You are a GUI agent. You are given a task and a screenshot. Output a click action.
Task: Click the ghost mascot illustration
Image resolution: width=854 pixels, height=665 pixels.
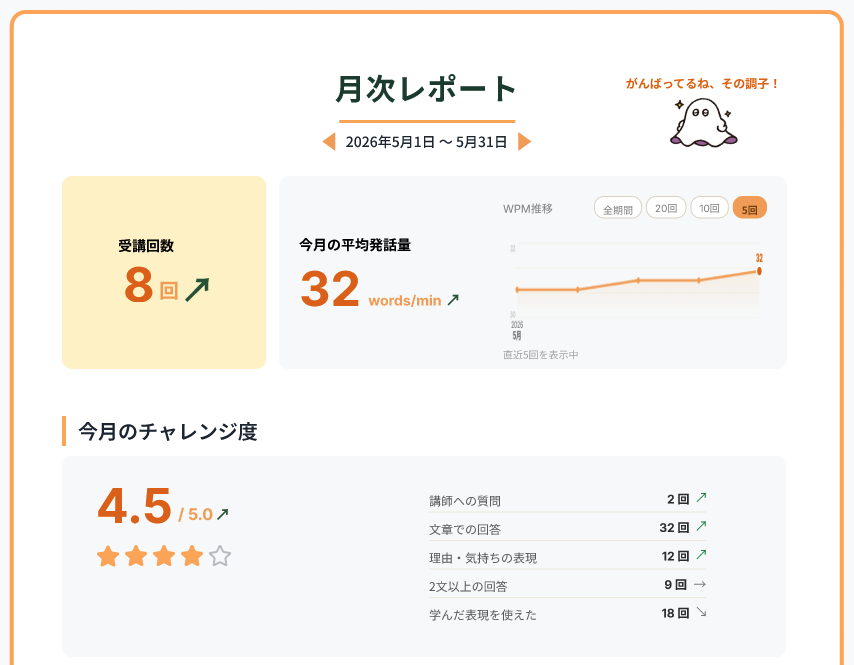[x=704, y=122]
